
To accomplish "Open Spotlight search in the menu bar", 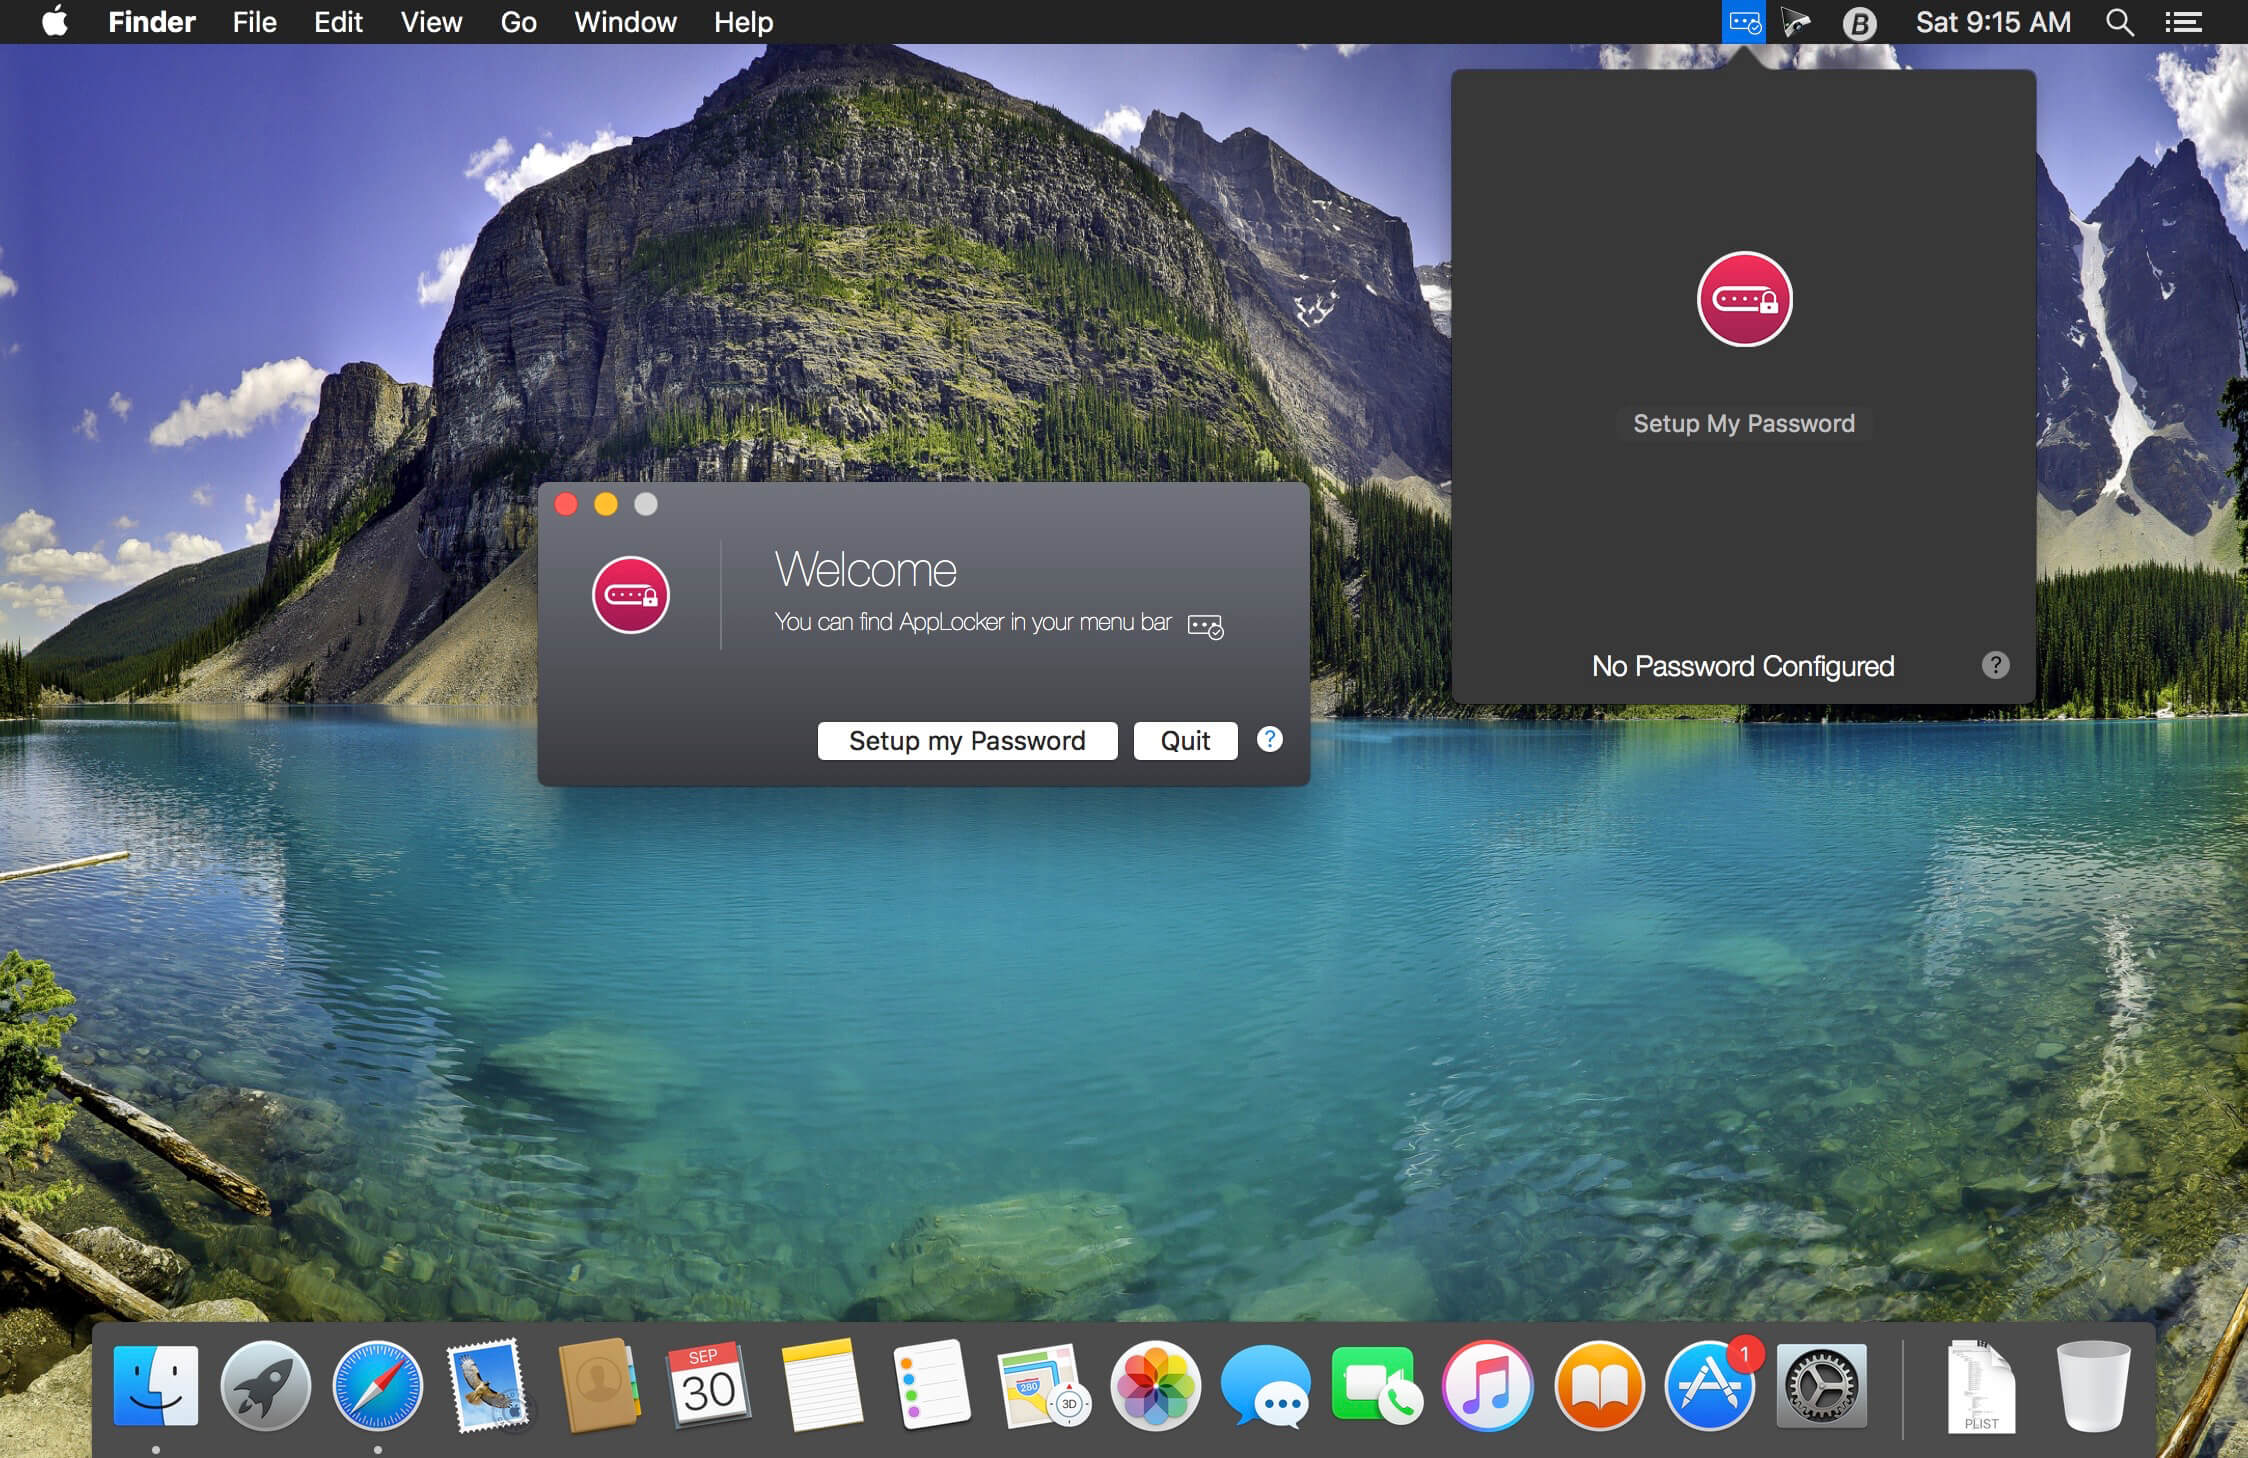I will [x=2119, y=22].
